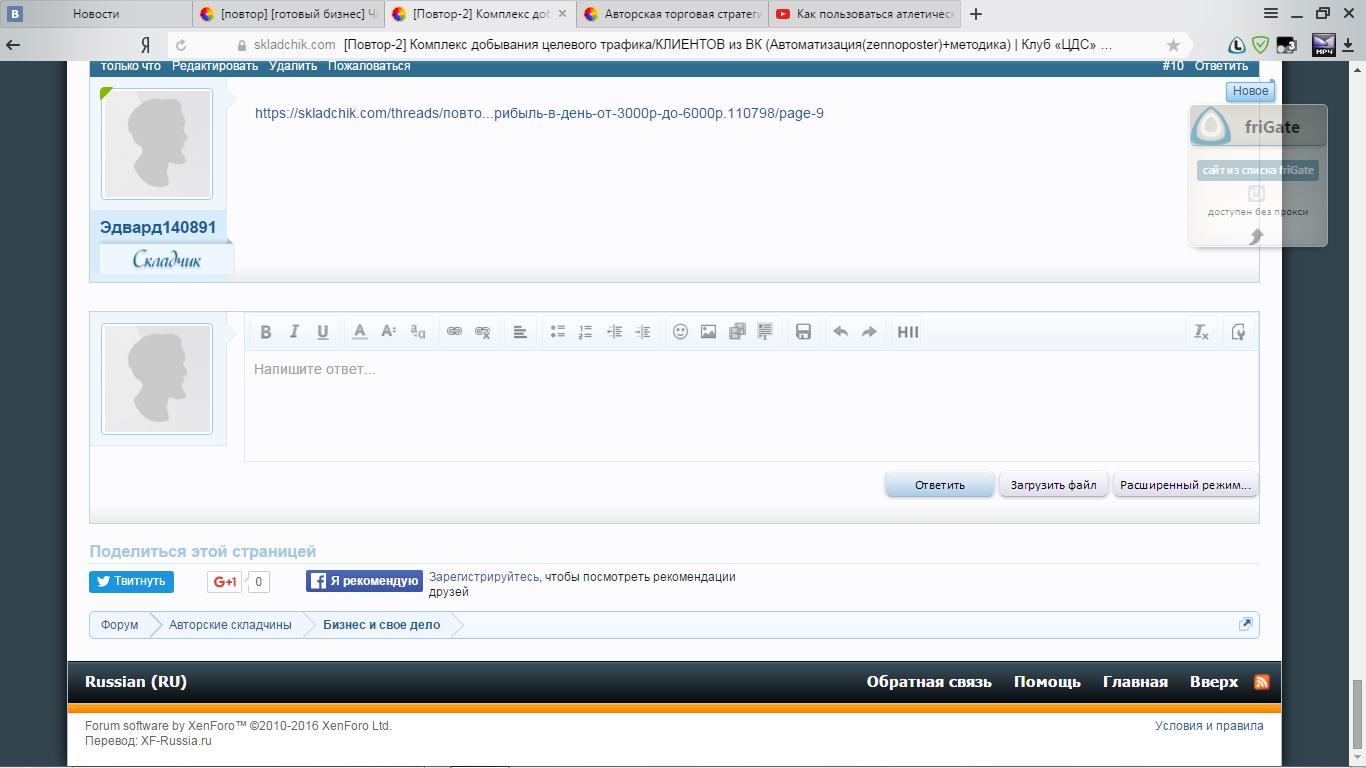The image size is (1366, 768).
Task: Redo the last editor action
Action: click(869, 332)
